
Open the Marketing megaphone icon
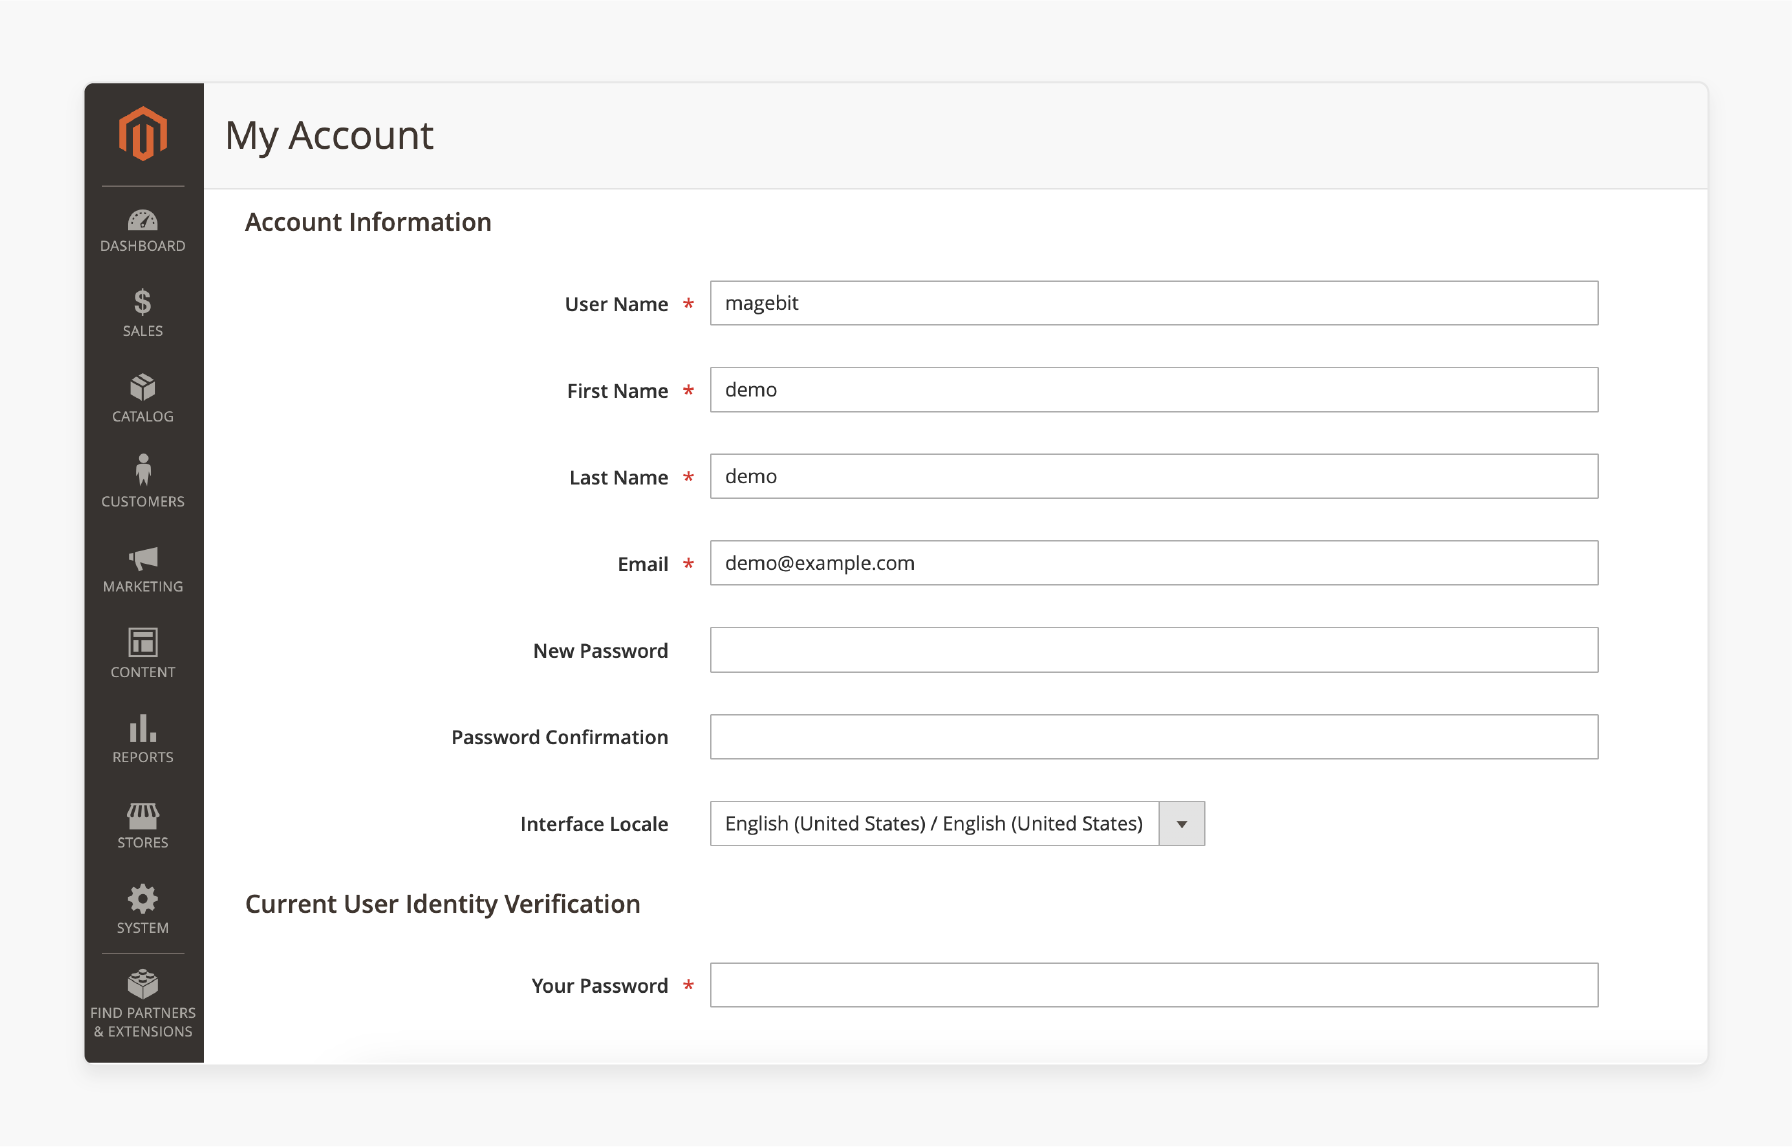[x=143, y=558]
